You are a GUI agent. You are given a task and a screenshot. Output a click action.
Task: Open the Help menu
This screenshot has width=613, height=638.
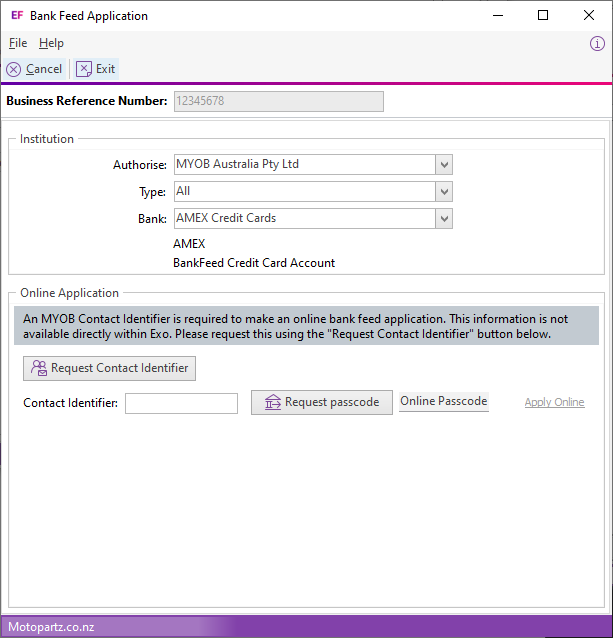51,43
